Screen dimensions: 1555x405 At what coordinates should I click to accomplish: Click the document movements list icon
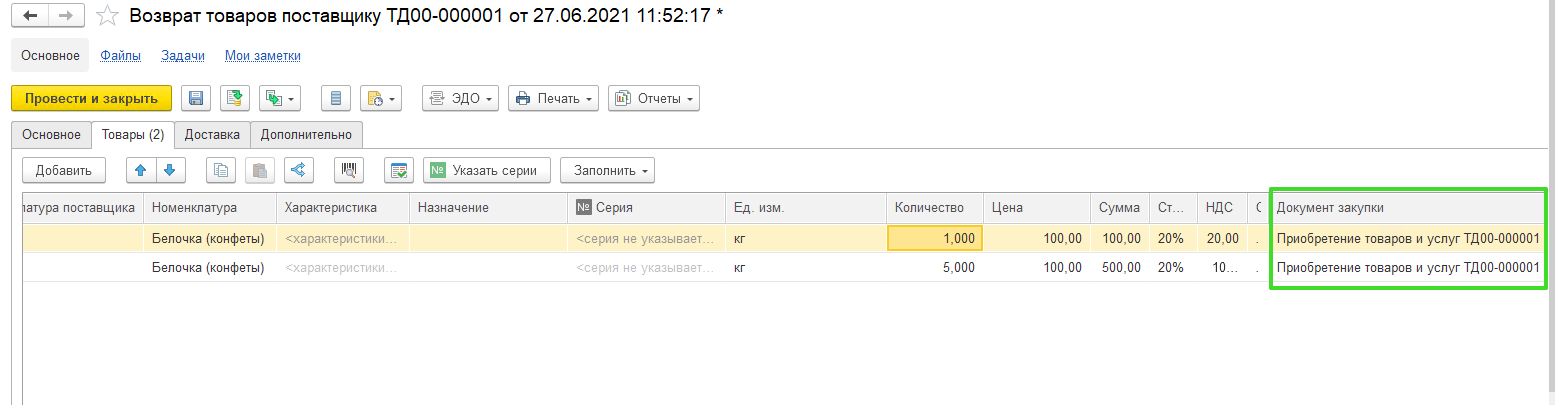[x=336, y=98]
